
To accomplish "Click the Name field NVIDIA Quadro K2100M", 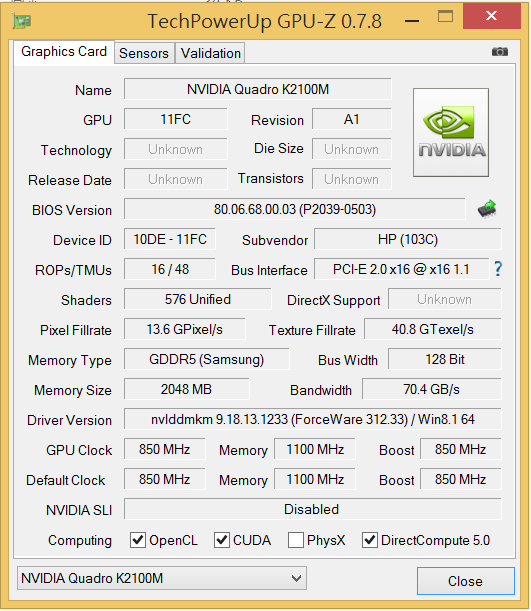I will [258, 89].
